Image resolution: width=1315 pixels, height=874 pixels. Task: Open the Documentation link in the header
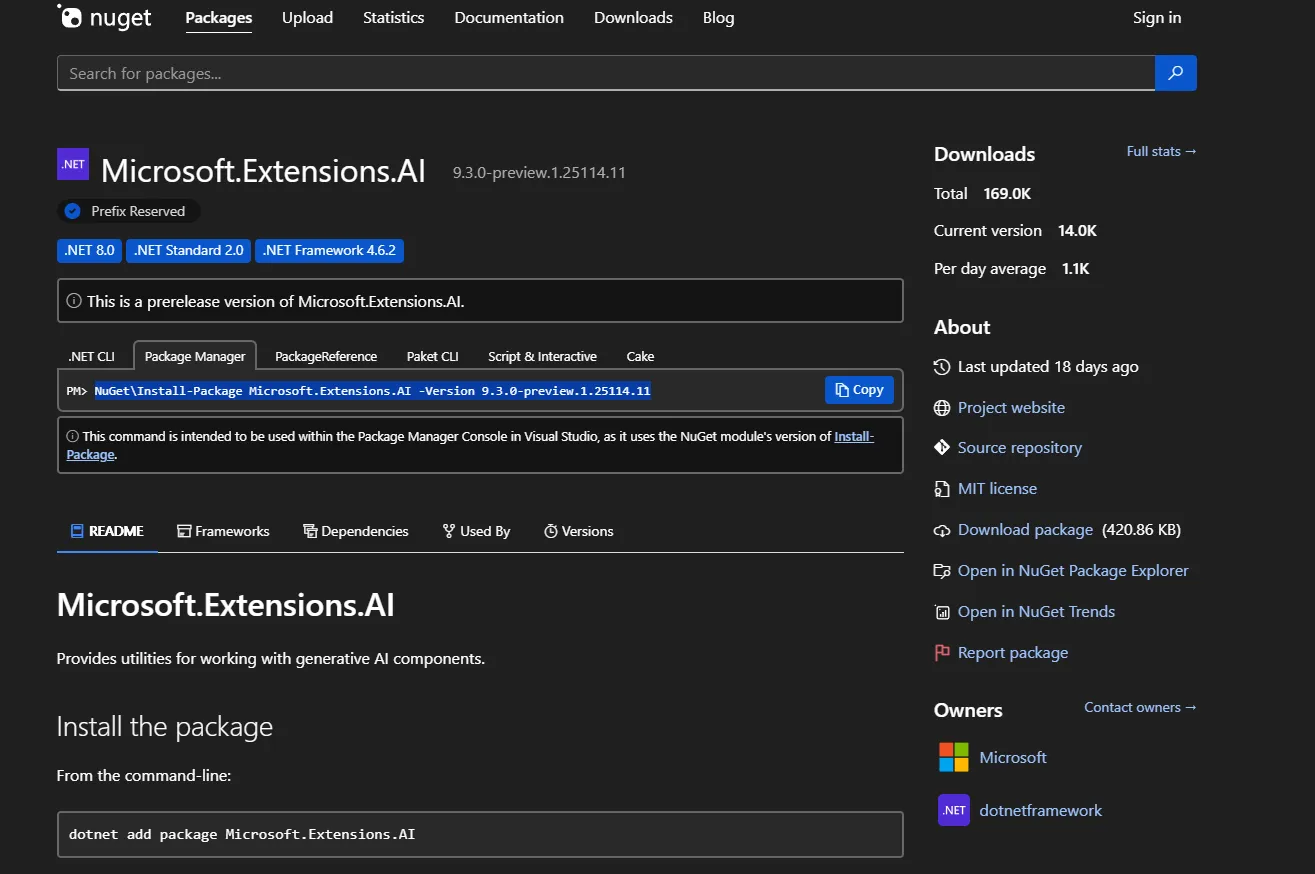pos(509,18)
